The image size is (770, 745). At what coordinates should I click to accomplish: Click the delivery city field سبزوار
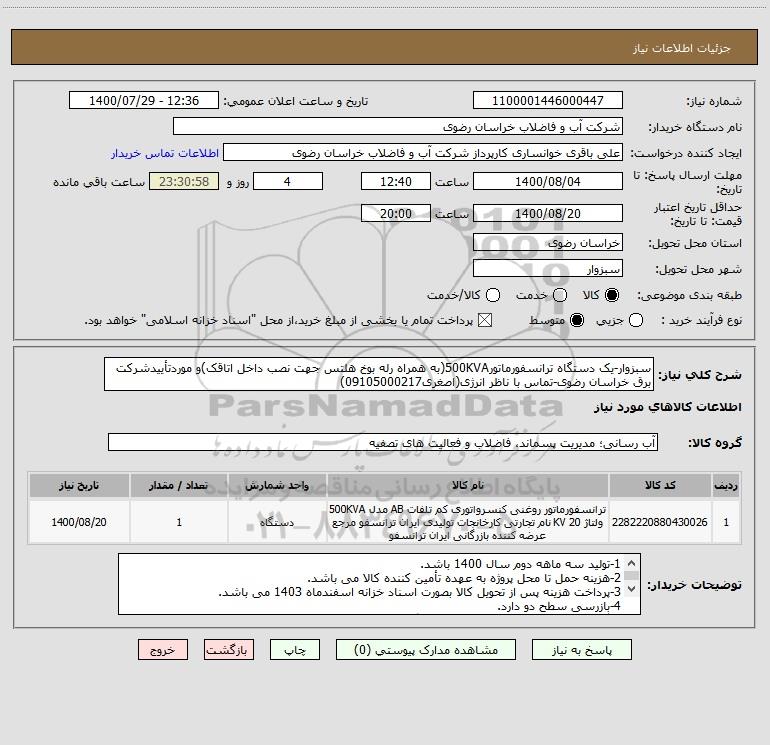(x=548, y=269)
